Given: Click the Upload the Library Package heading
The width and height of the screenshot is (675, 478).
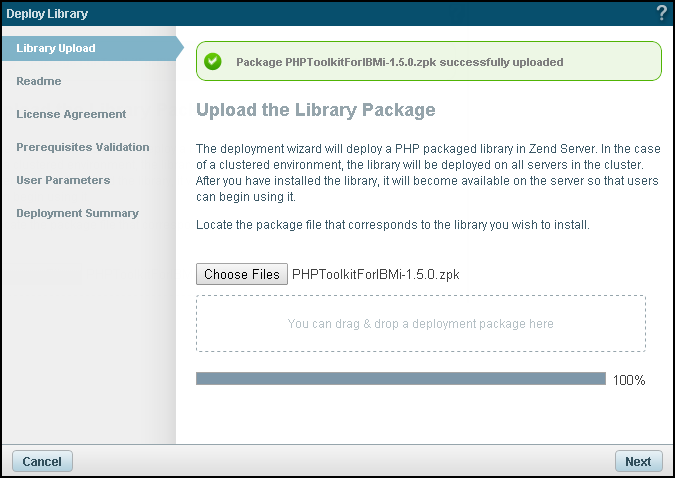Looking at the screenshot, I should click(x=316, y=110).
